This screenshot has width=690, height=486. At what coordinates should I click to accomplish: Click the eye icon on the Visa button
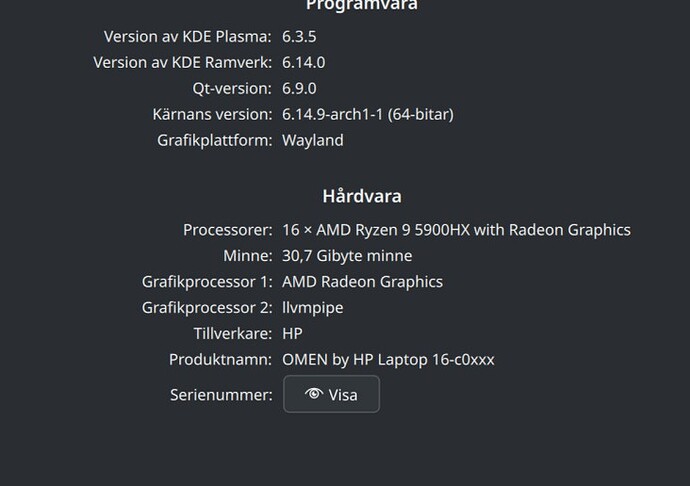tap(314, 394)
